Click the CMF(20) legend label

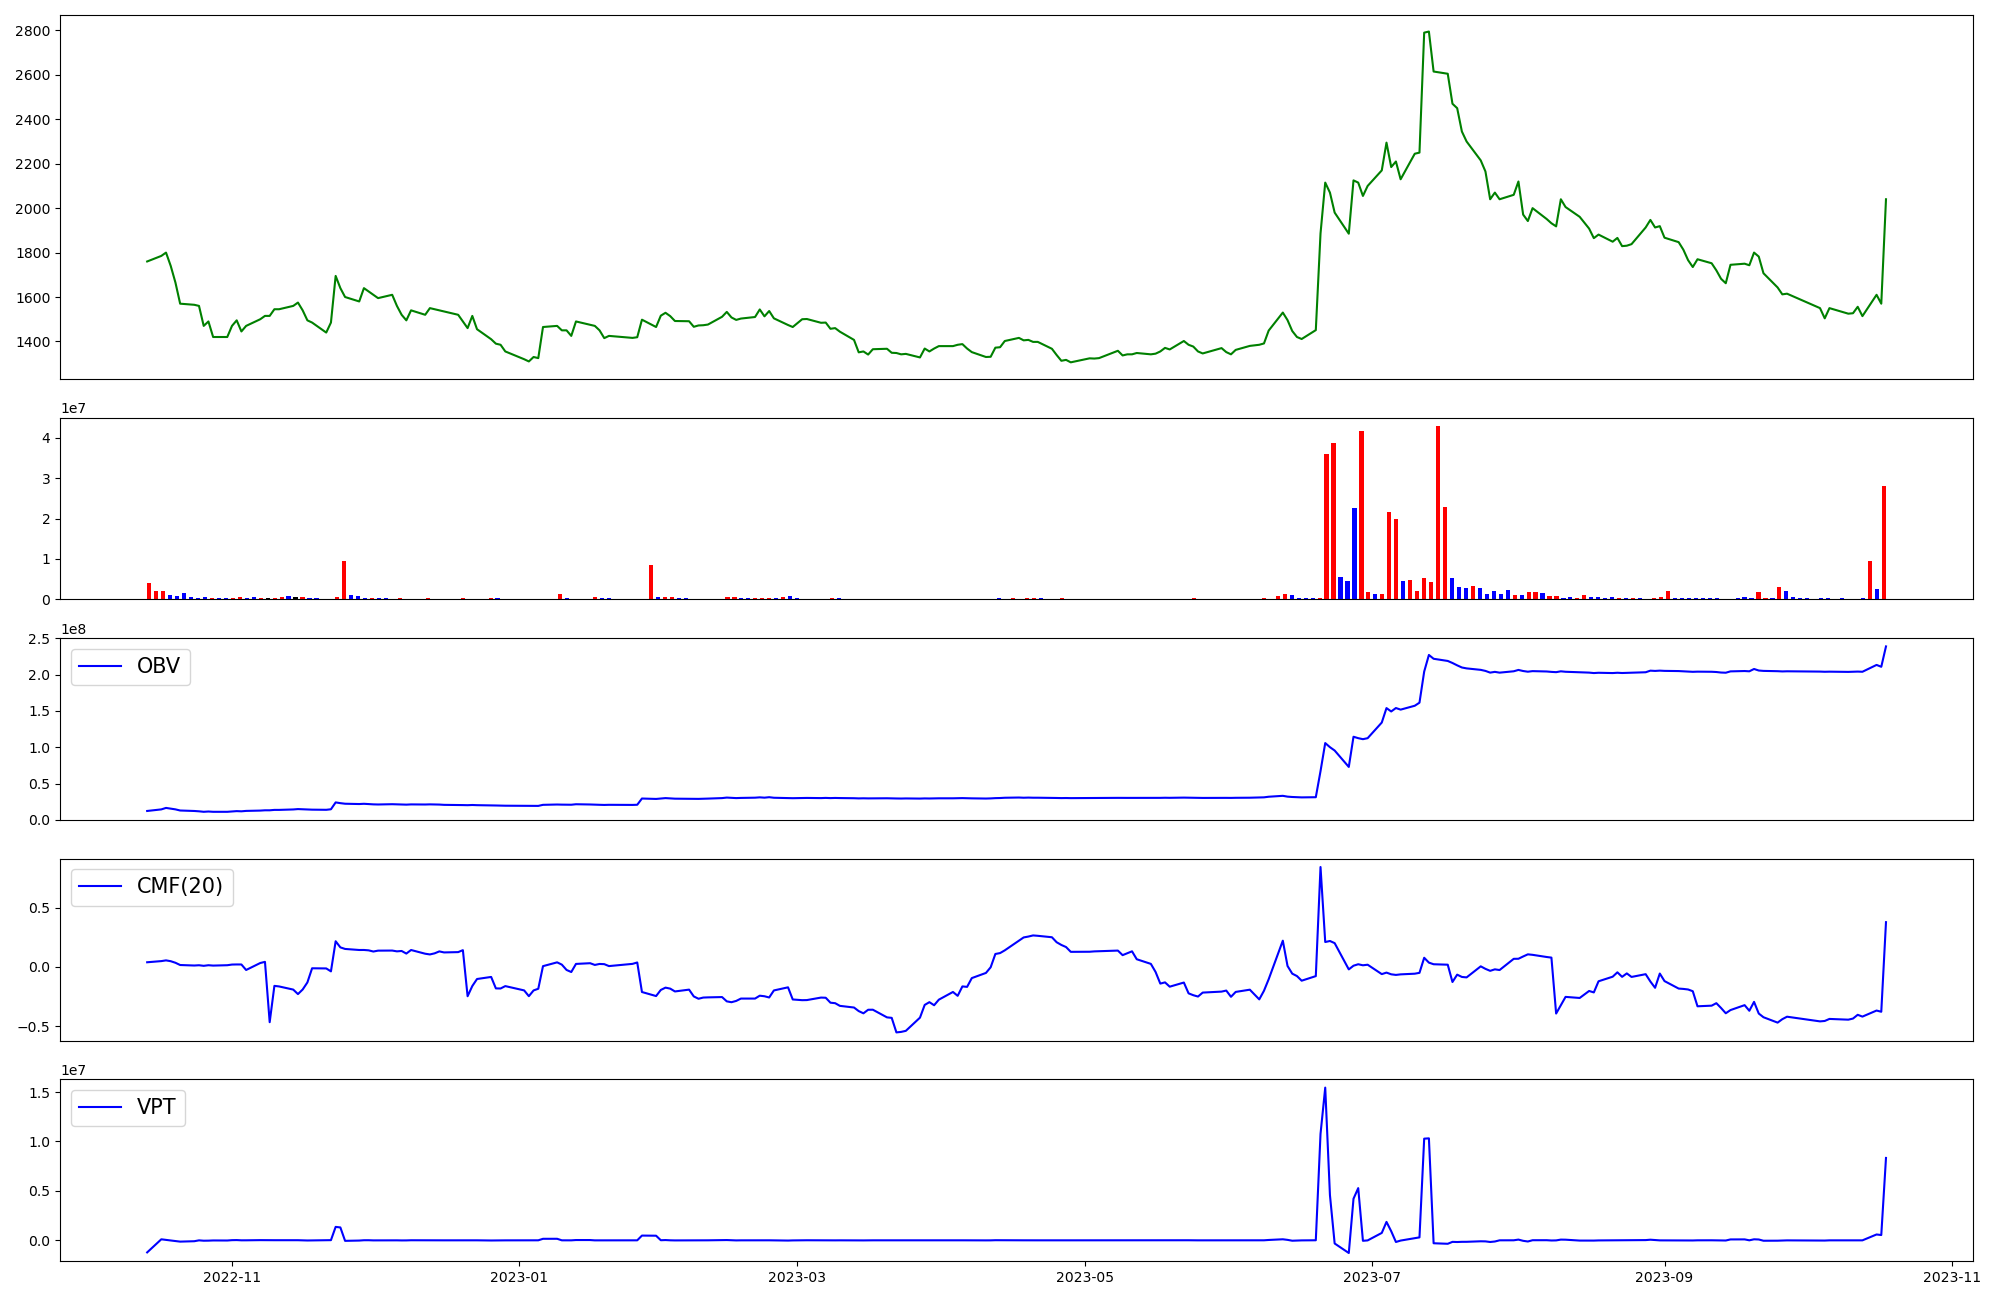pyautogui.click(x=179, y=886)
